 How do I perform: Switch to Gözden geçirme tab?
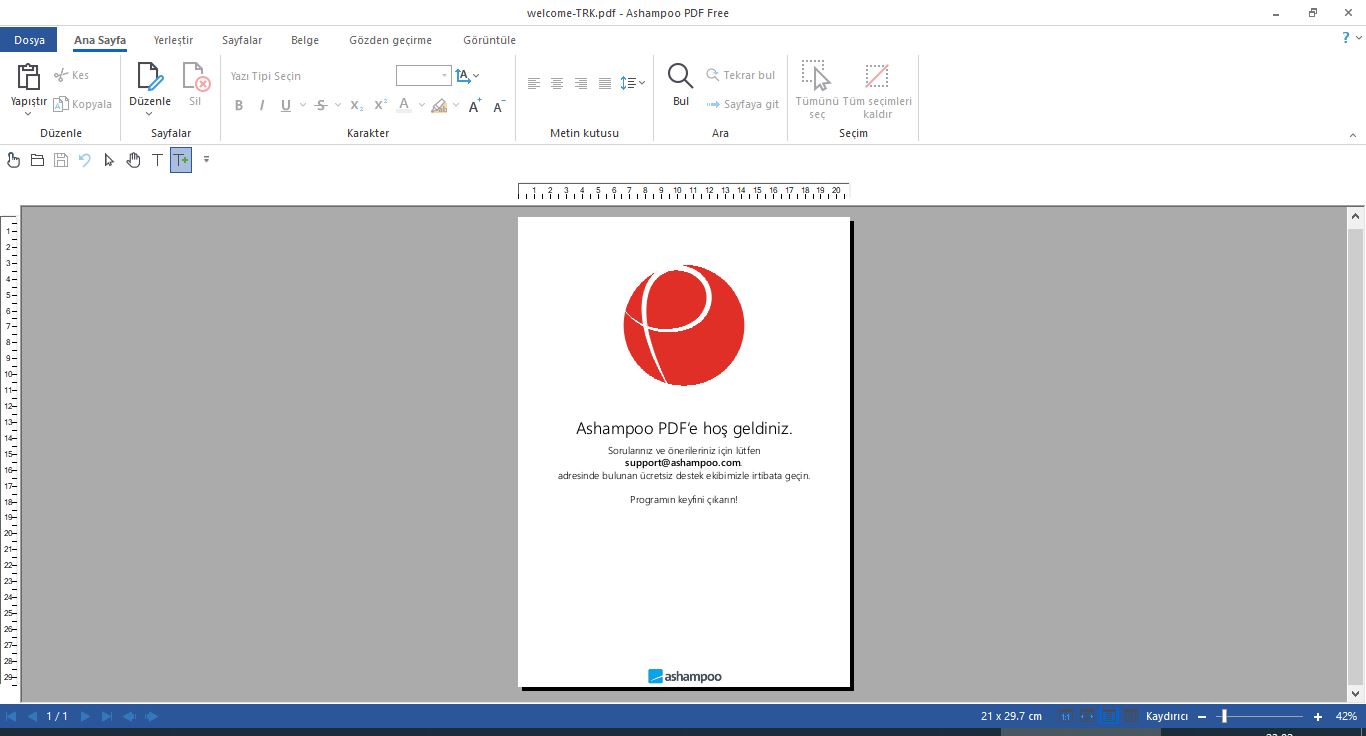(x=390, y=40)
